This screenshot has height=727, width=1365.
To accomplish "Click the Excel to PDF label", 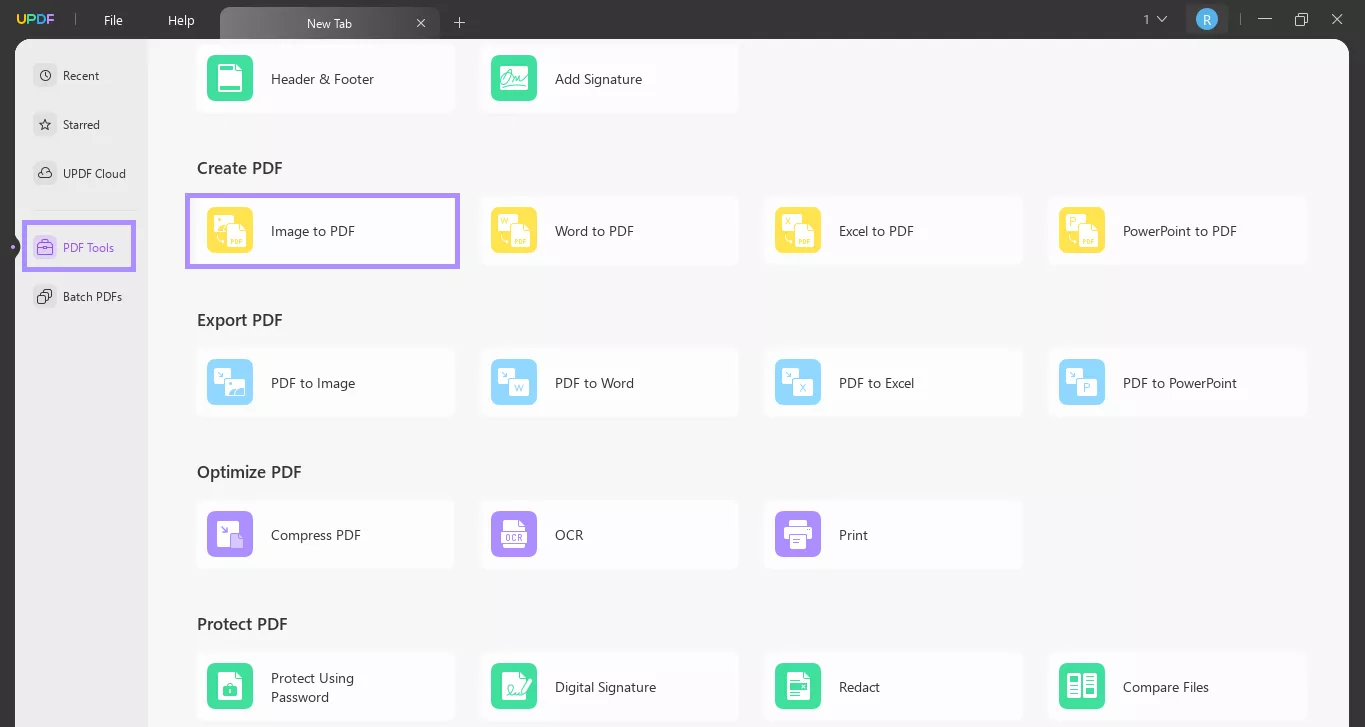I will pyautogui.click(x=876, y=231).
